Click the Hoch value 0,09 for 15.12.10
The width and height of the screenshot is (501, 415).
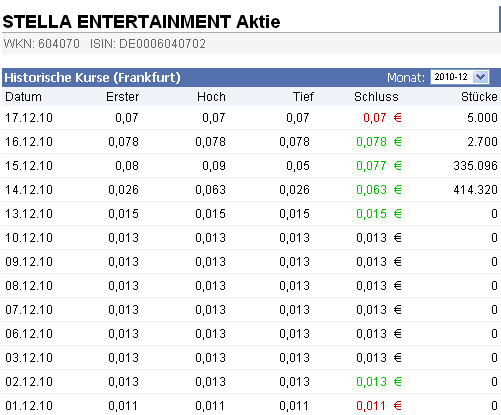click(x=214, y=166)
